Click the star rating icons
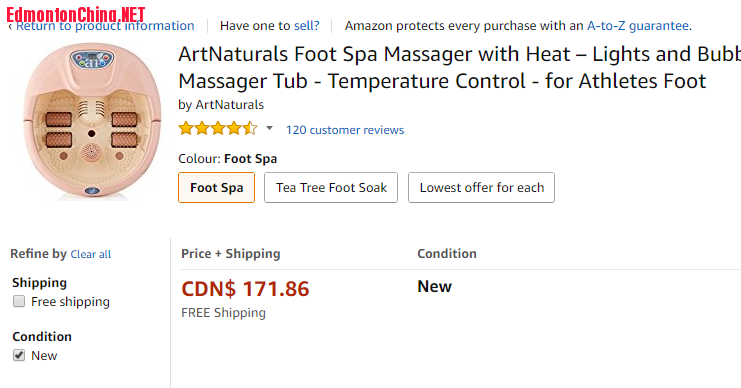Screen dimensions: 741x388 [218, 129]
